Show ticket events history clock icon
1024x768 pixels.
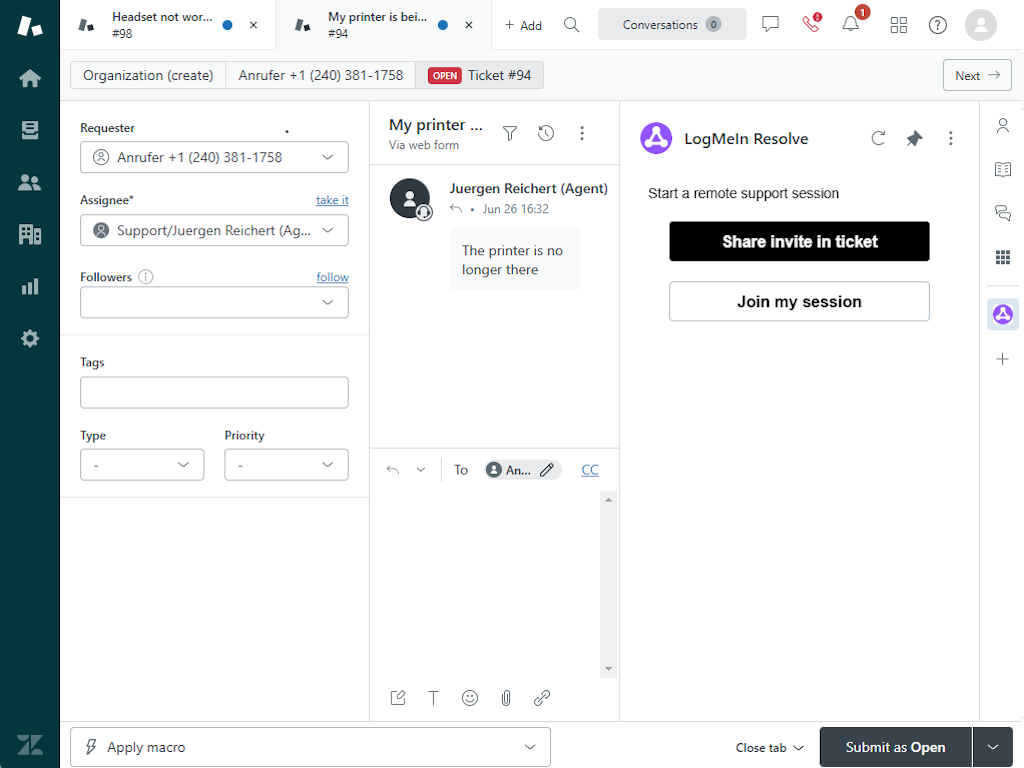pos(546,133)
